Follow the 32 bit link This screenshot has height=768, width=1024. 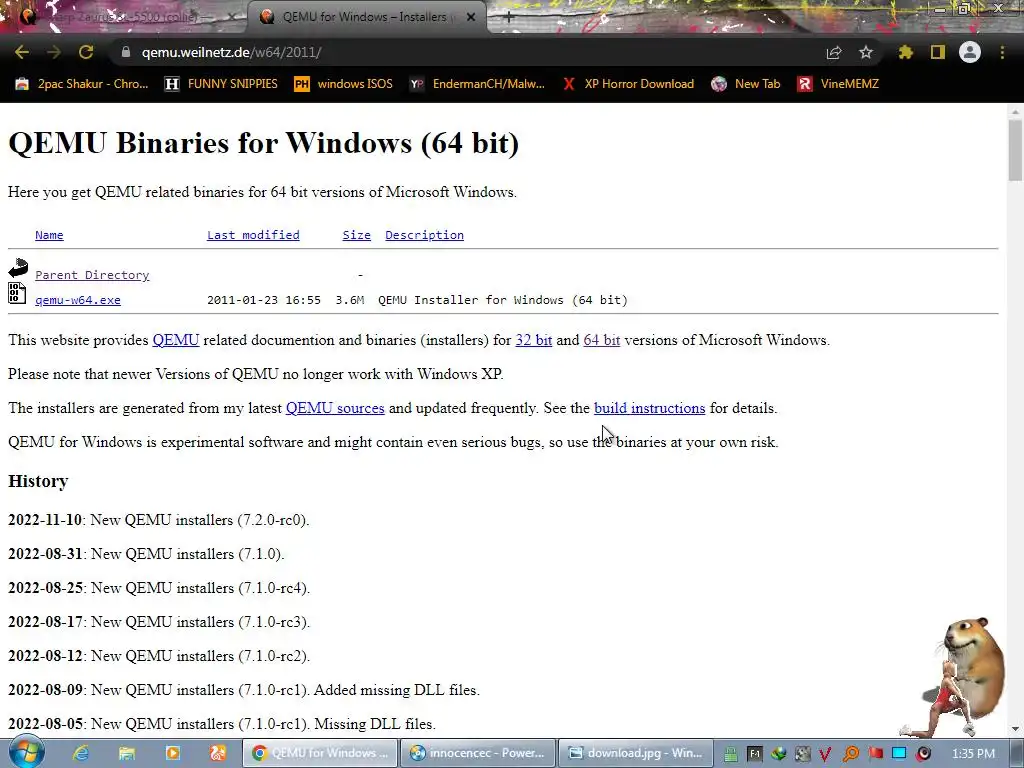click(534, 340)
